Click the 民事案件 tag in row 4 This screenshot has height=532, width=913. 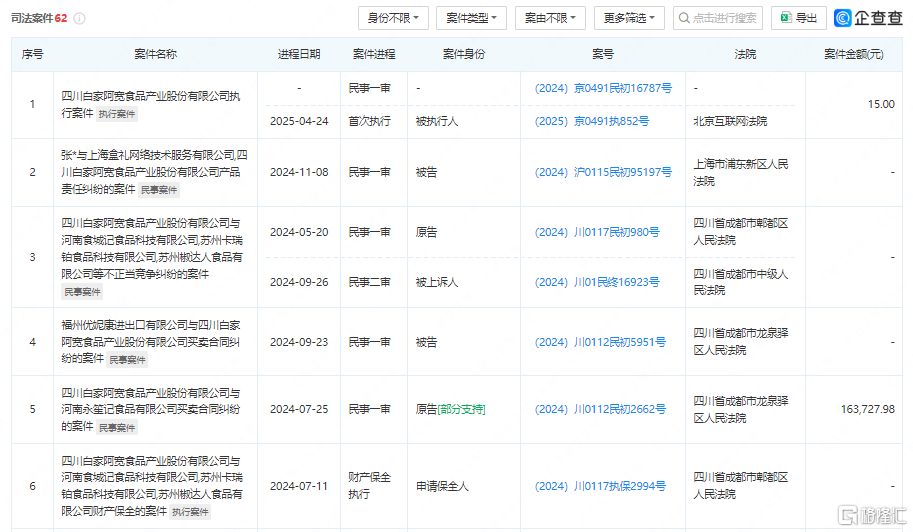pyautogui.click(x=128, y=360)
